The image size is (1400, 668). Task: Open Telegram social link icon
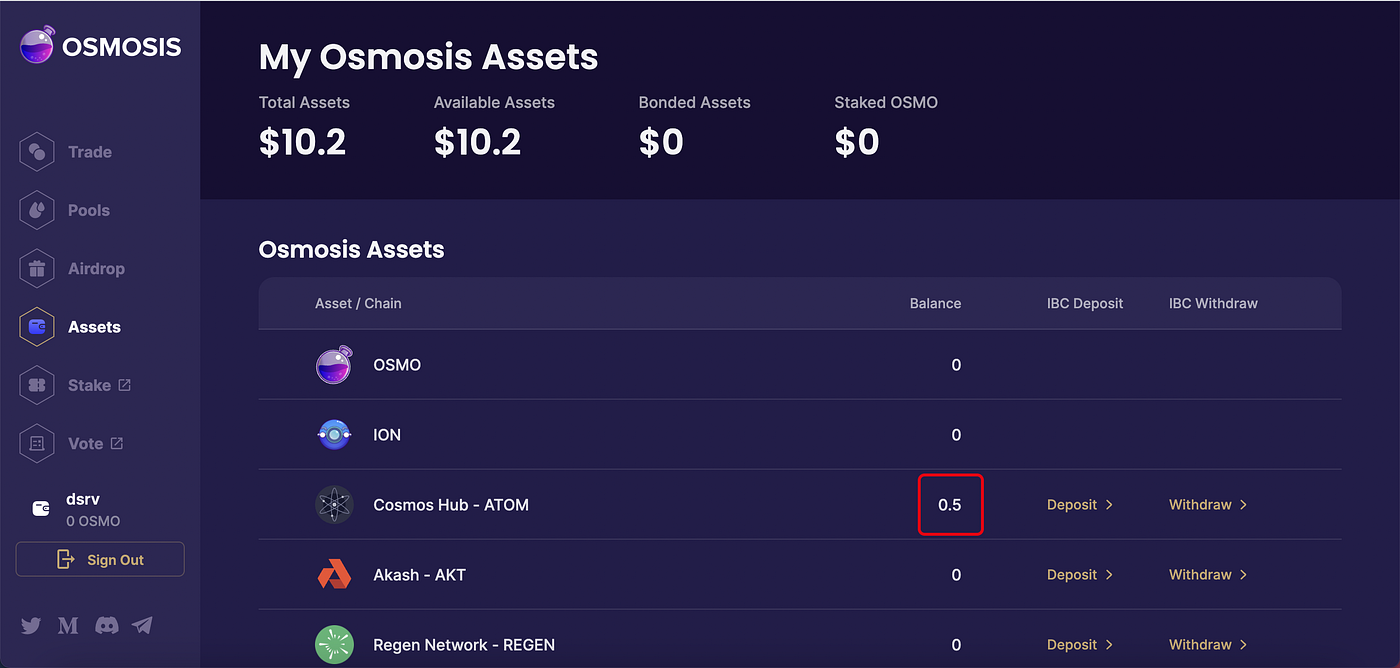(x=143, y=626)
